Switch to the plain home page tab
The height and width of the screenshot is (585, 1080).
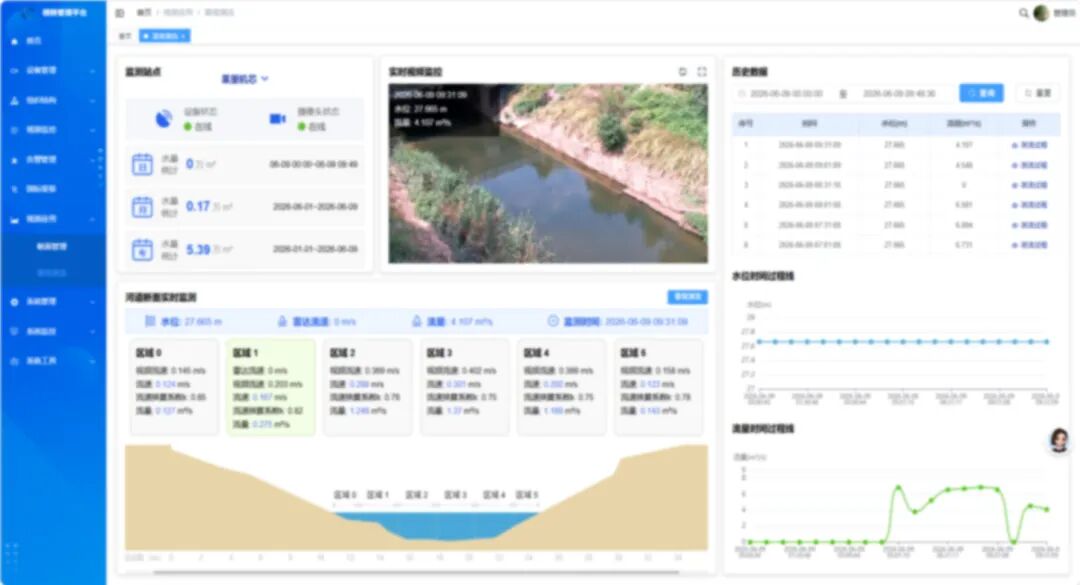(x=125, y=36)
